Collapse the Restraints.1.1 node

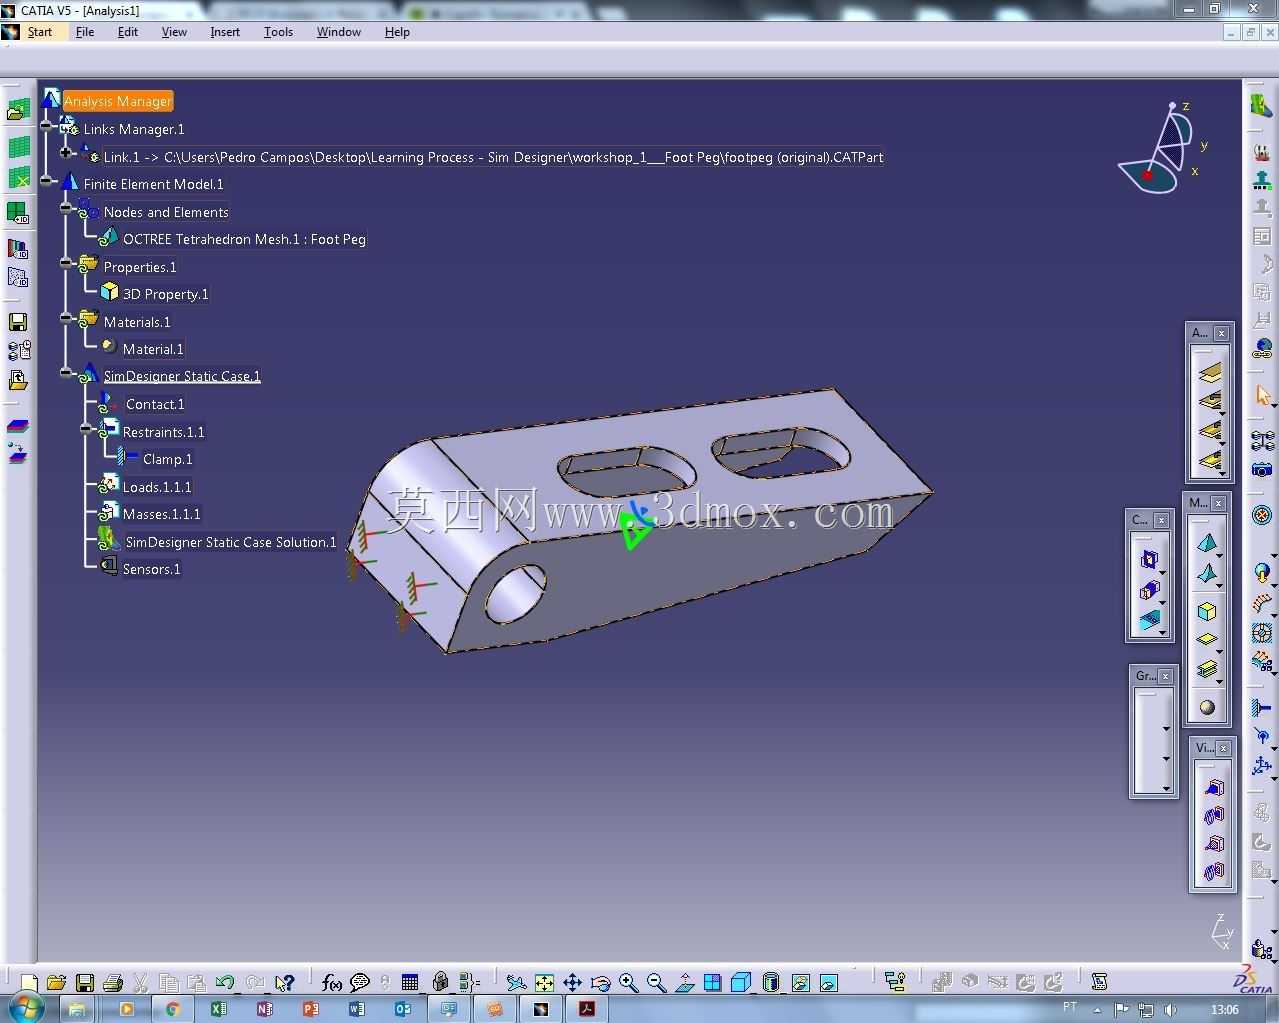[86, 429]
